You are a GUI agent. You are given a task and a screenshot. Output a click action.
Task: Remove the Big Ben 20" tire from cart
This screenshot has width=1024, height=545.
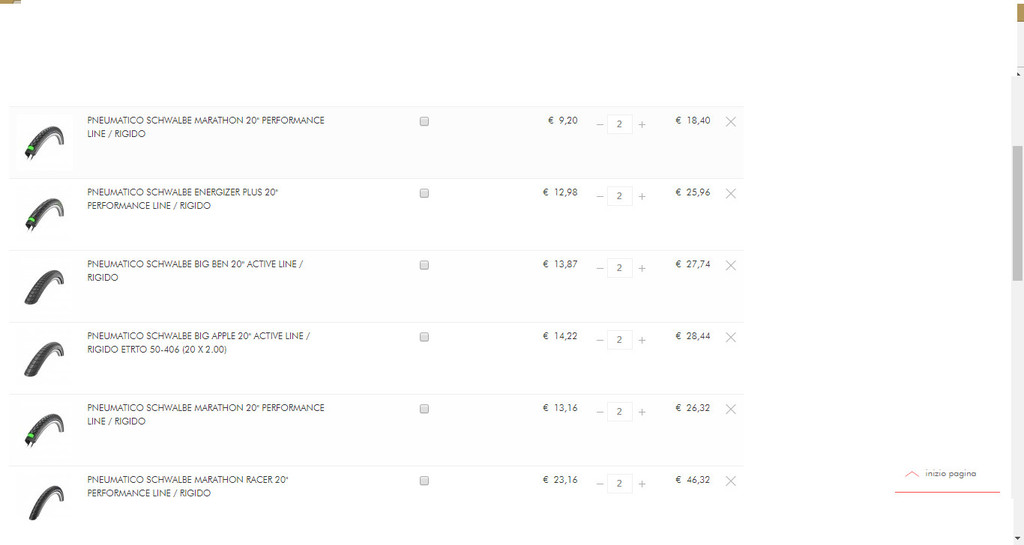tap(731, 265)
